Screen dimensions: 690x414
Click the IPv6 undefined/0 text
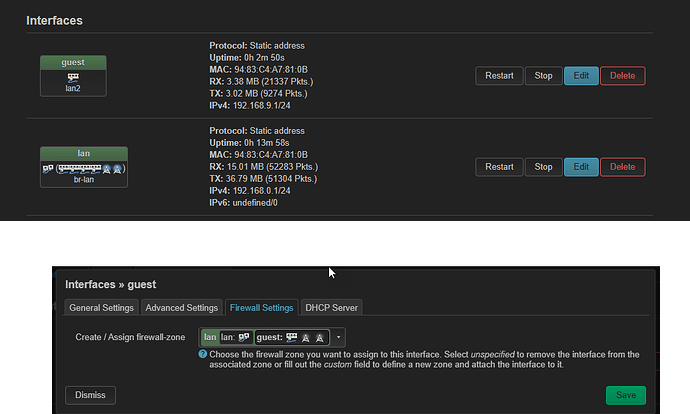(x=243, y=203)
